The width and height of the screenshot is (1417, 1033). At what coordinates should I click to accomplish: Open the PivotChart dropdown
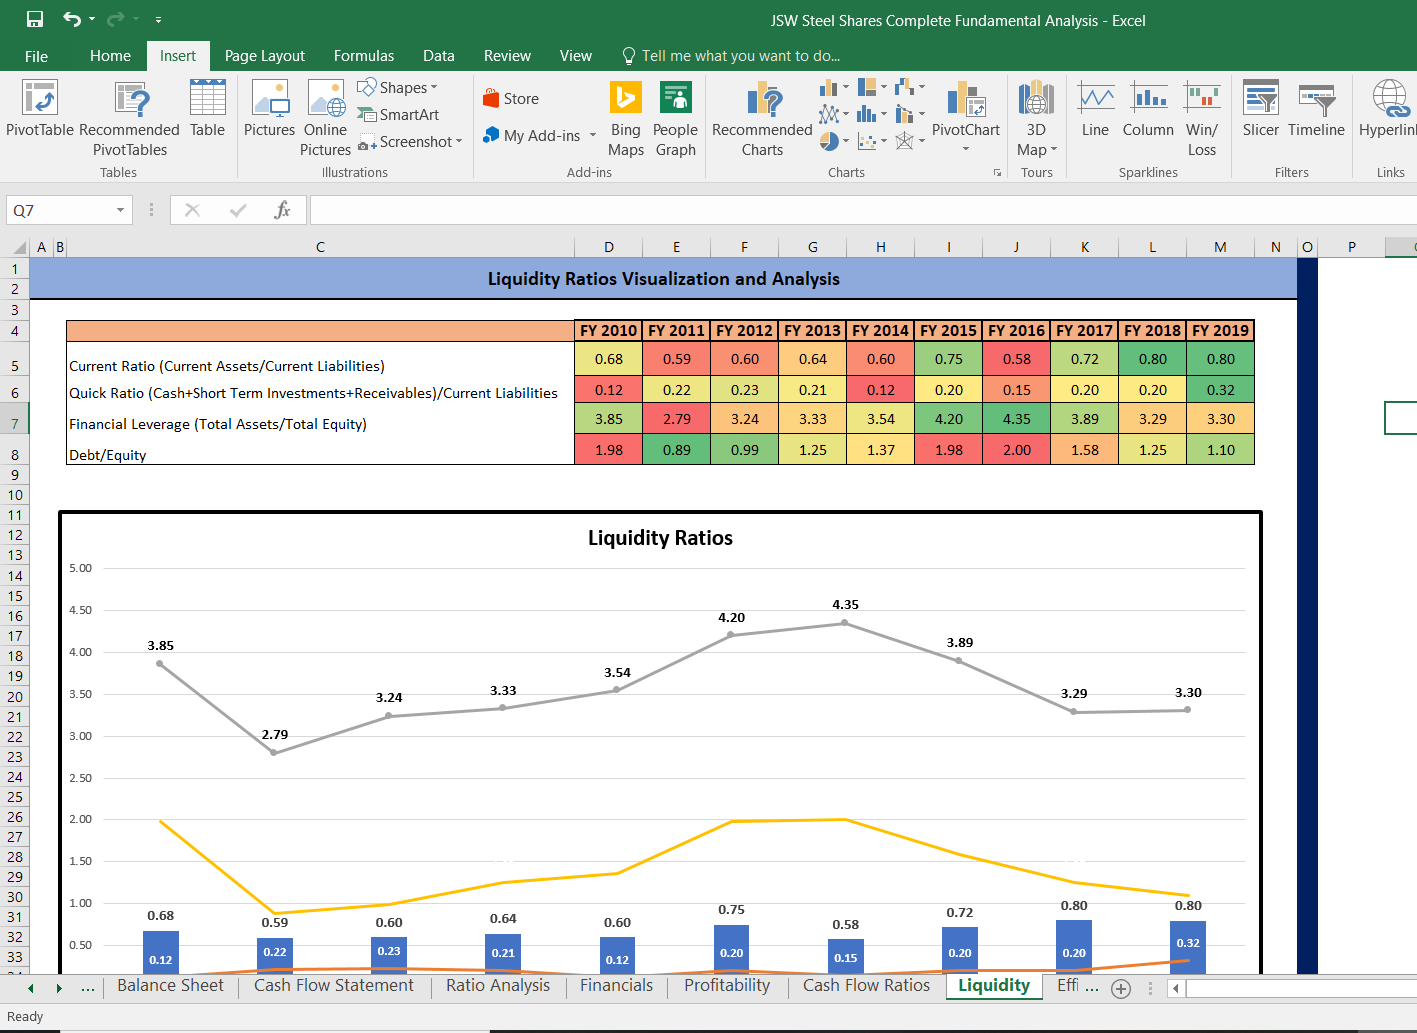click(x=966, y=149)
